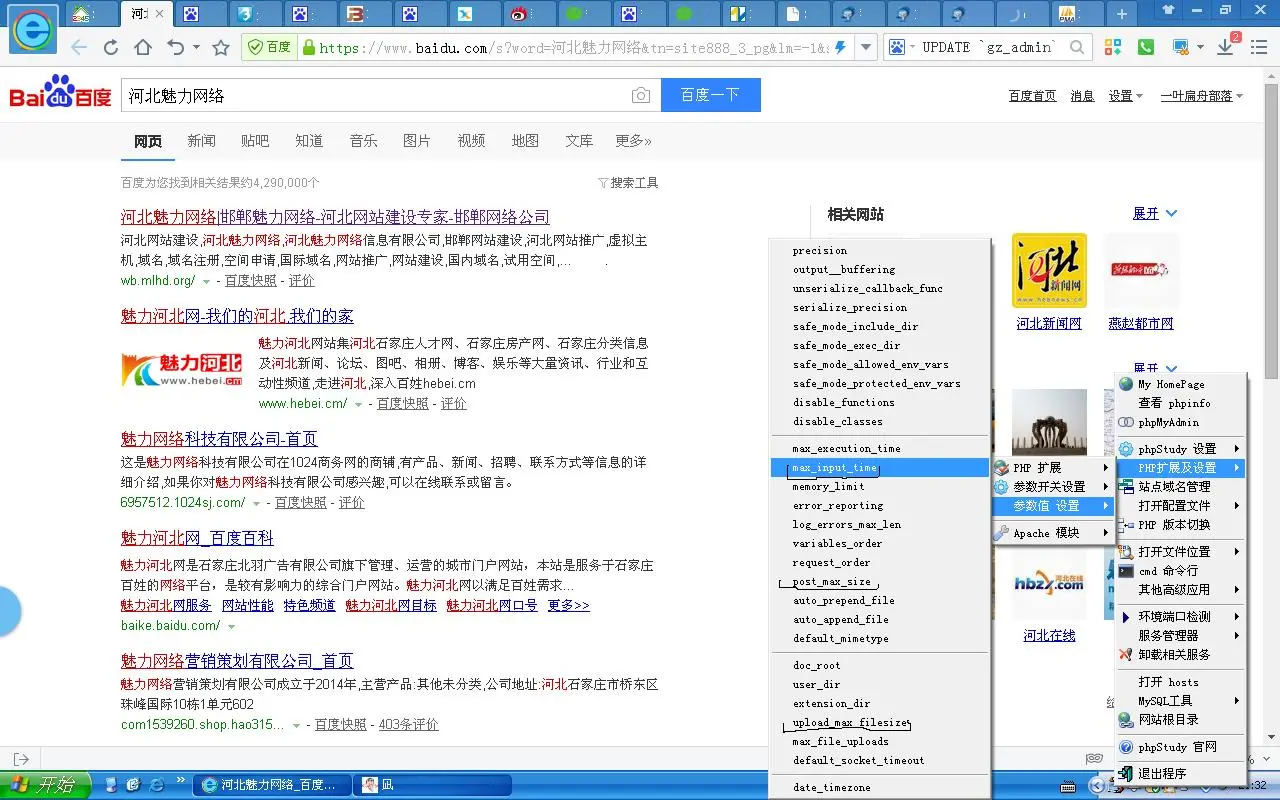Click the Baidu logo

[x=61, y=94]
